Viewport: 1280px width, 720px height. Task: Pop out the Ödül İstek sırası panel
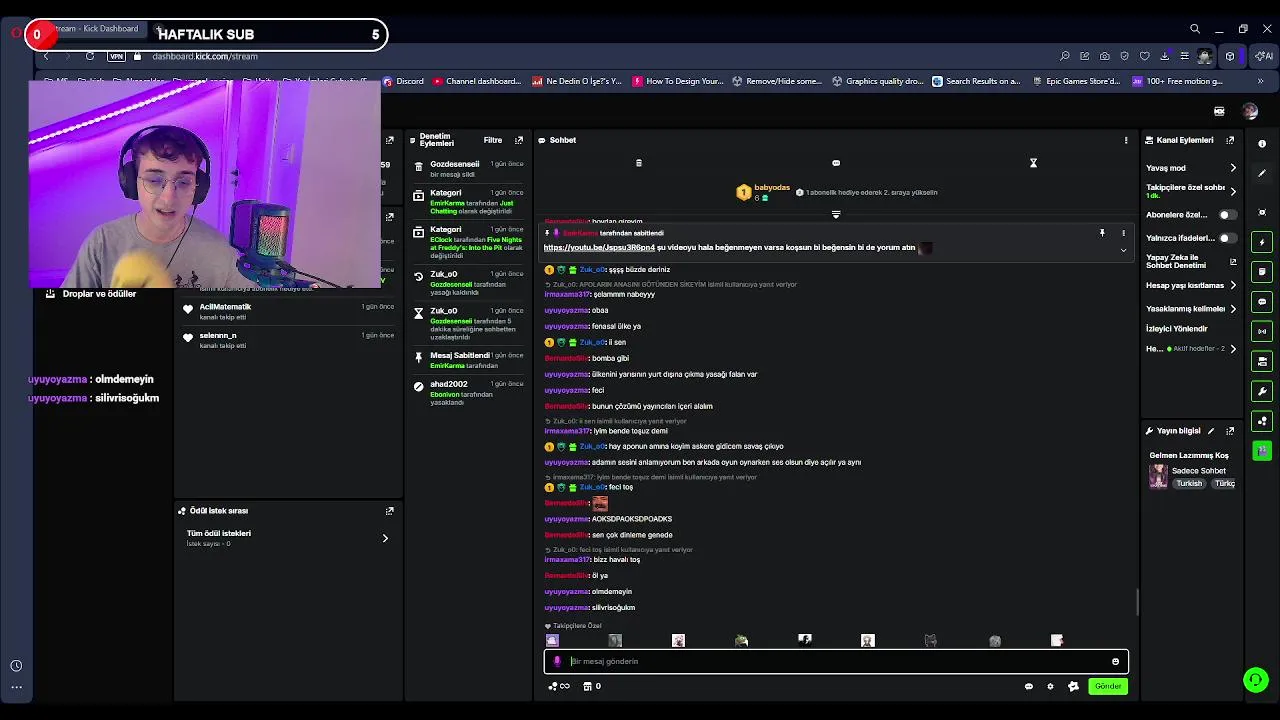point(389,511)
